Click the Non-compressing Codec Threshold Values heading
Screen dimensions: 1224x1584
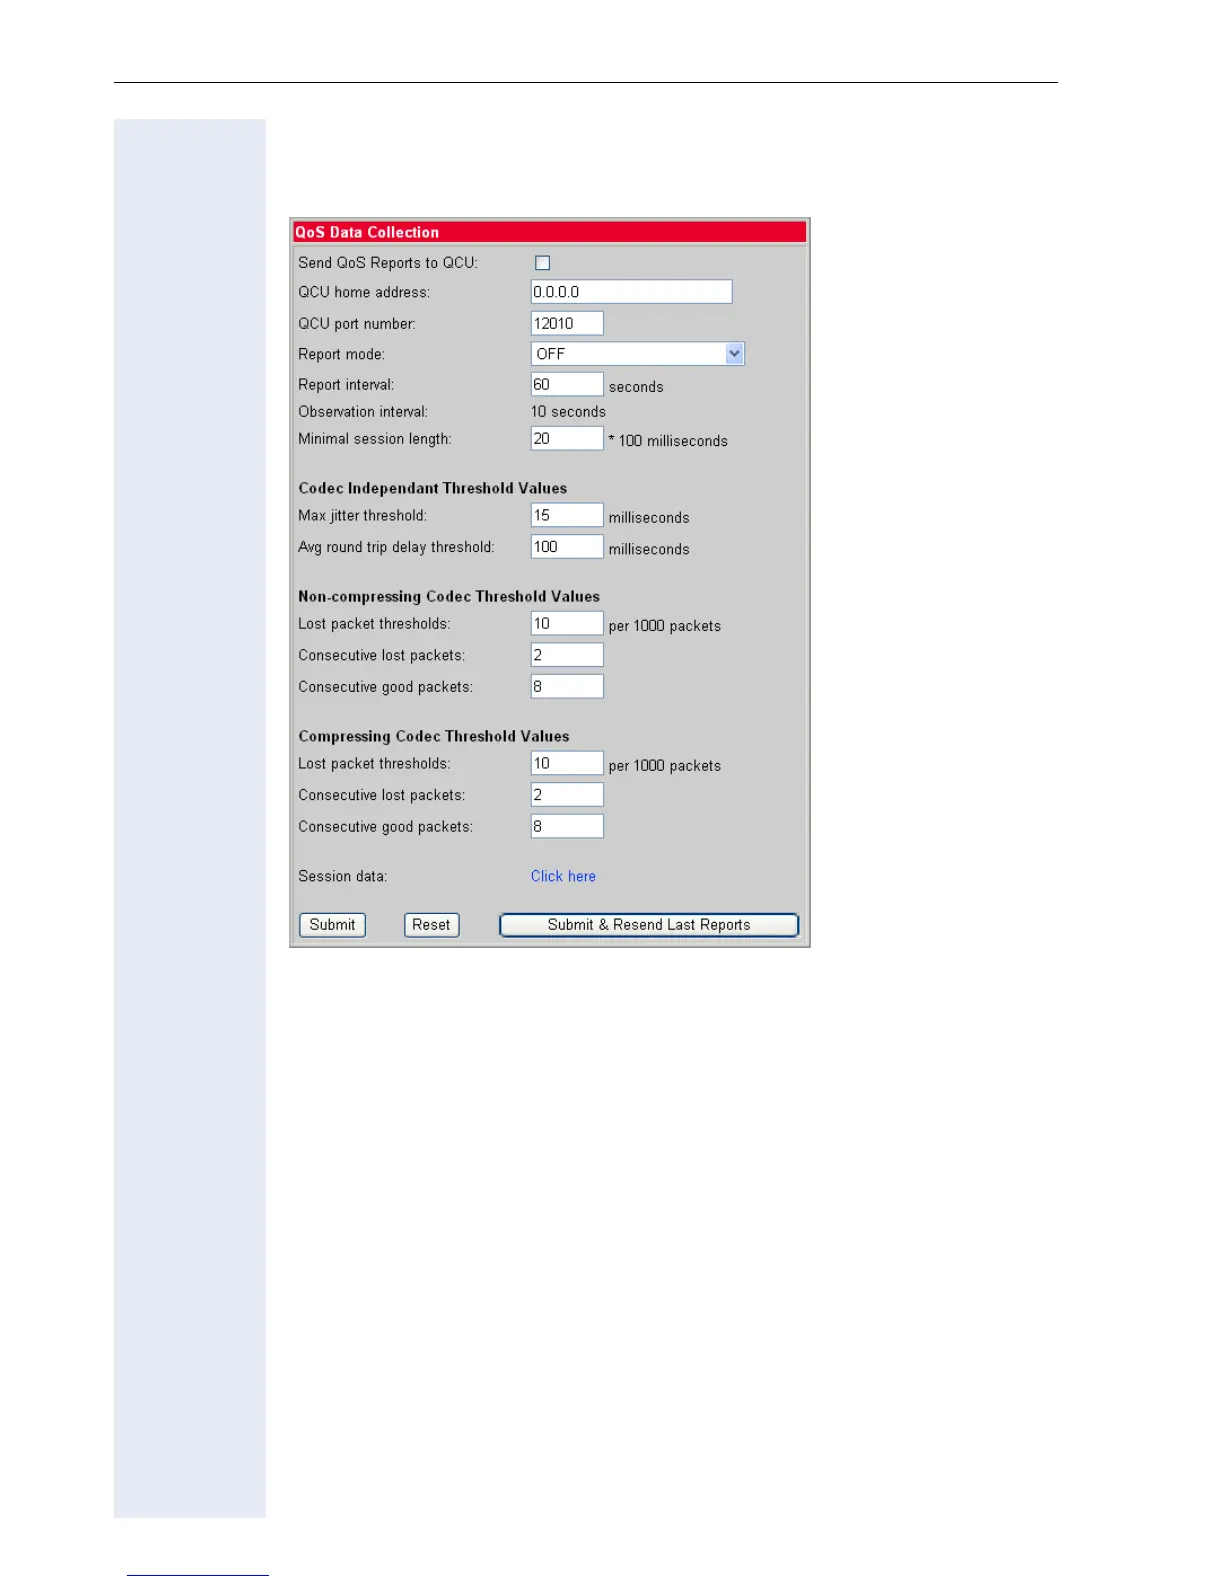(449, 596)
